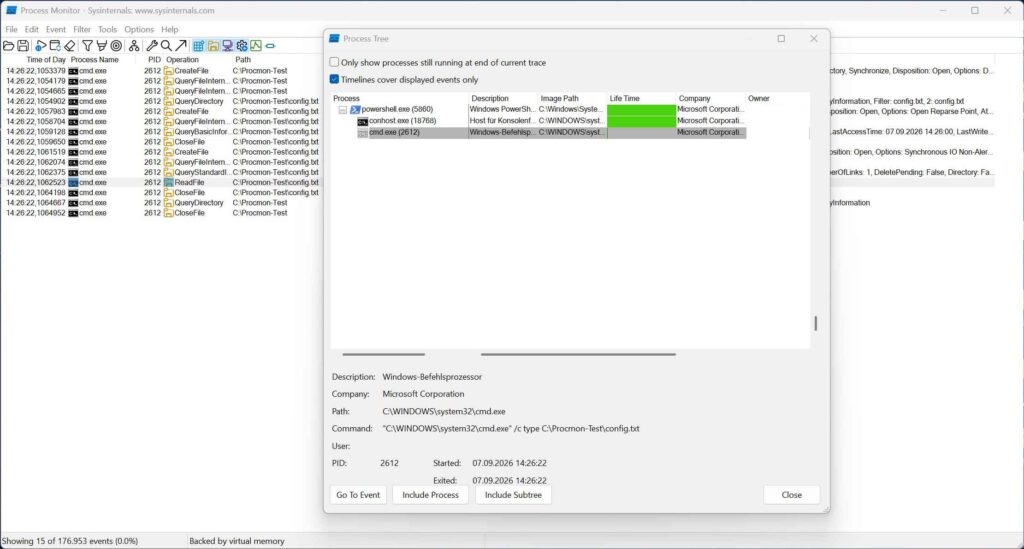Open the Tools menu
The width and height of the screenshot is (1024, 549).
point(107,29)
